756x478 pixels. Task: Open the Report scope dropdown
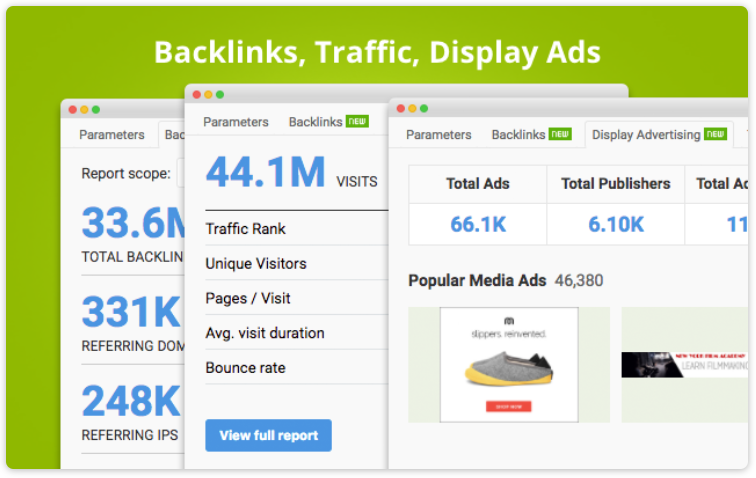pos(181,173)
